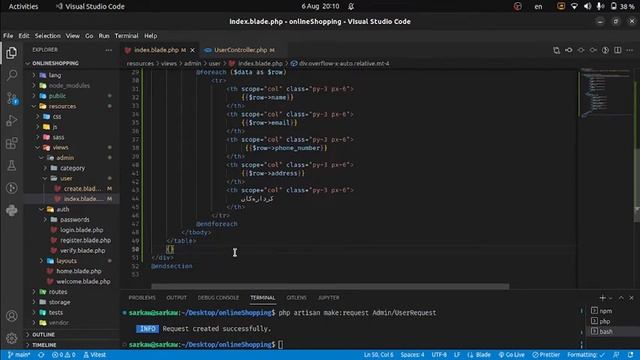Open the Explorer view in activity bar
The width and height of the screenshot is (640, 360).
tap(11, 53)
